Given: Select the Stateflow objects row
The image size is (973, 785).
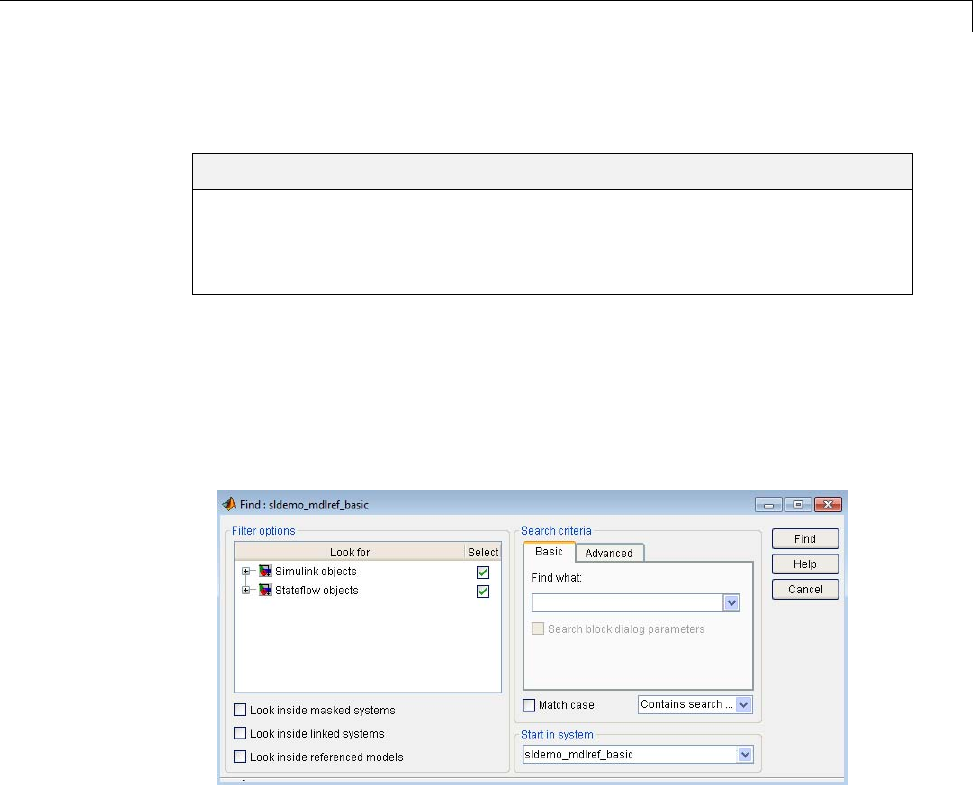Looking at the screenshot, I should (367, 590).
